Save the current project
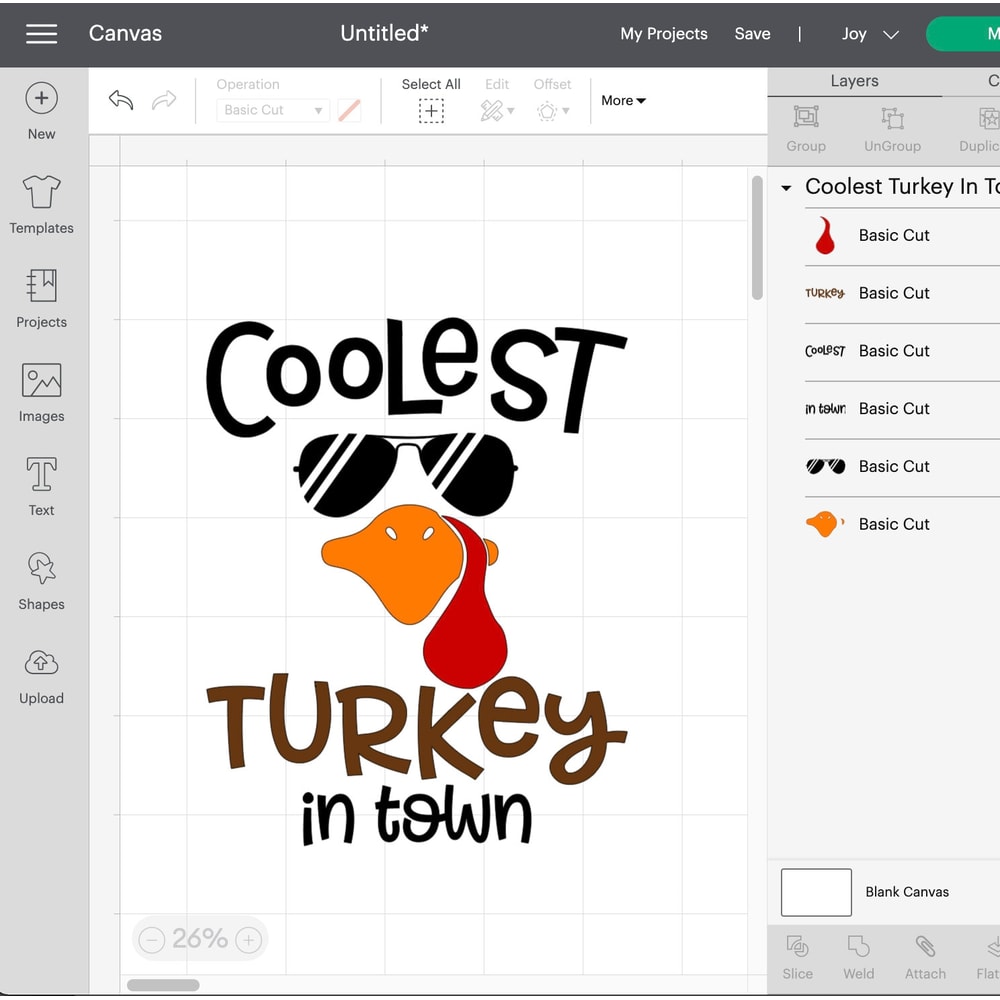This screenshot has height=1000, width=1000. pyautogui.click(x=752, y=33)
